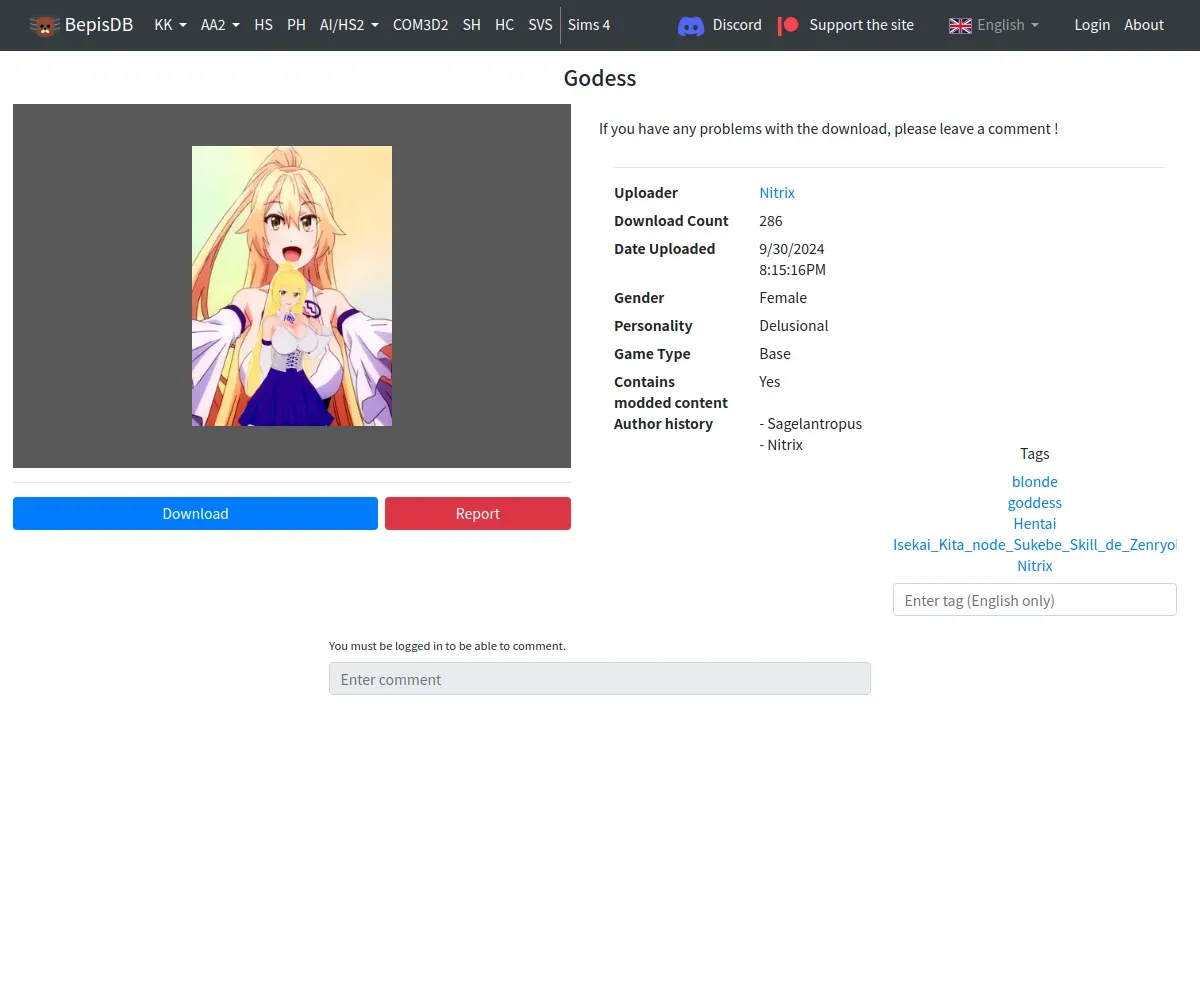Click the UK flag language icon

[960, 25]
